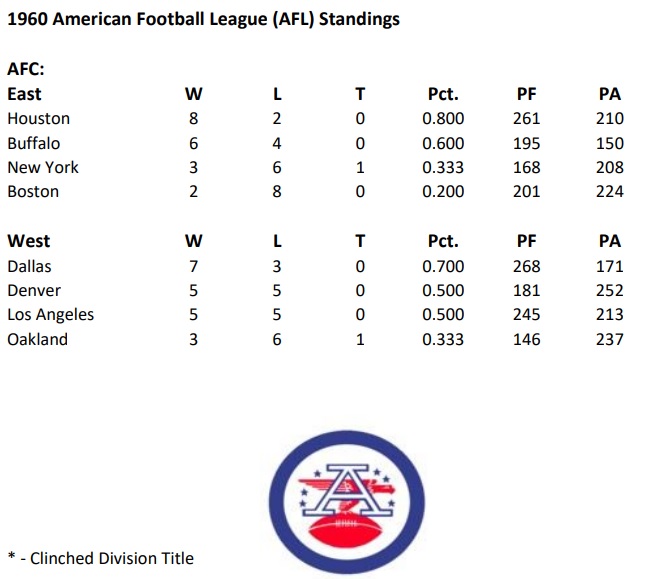Click the Buffalo team row label
Screen dimensions: 650x579
tap(33, 143)
